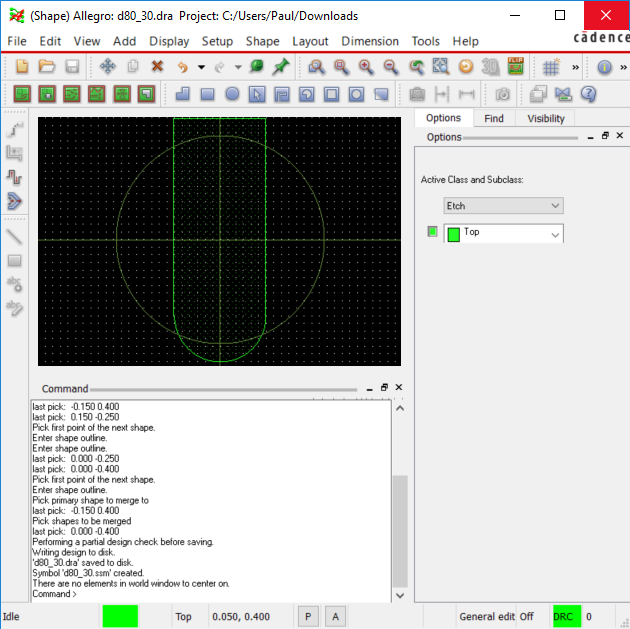Open the Layout menu
This screenshot has height=629, width=630.
pyautogui.click(x=310, y=41)
